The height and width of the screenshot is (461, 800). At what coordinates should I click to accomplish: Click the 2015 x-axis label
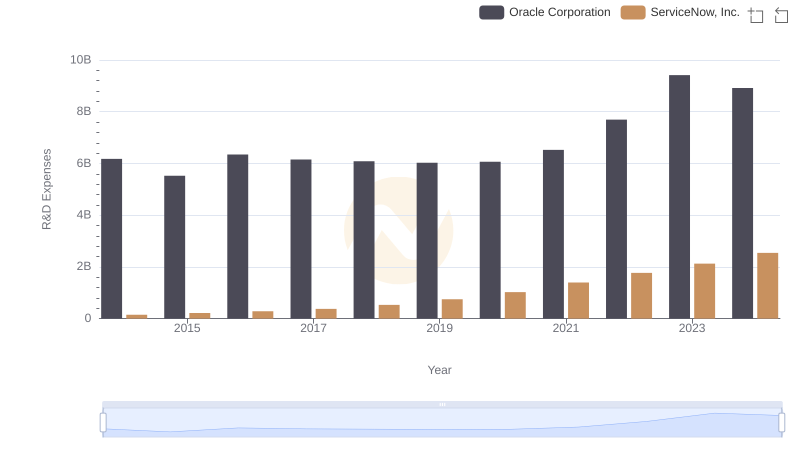click(187, 328)
